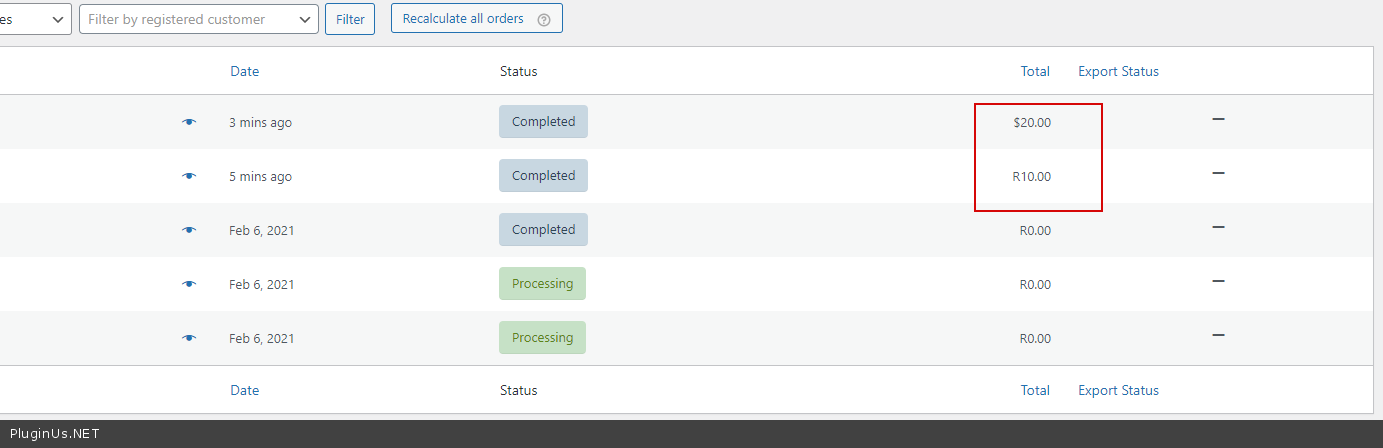Click Date link in table footer
The image size is (1383, 448).
click(x=244, y=390)
